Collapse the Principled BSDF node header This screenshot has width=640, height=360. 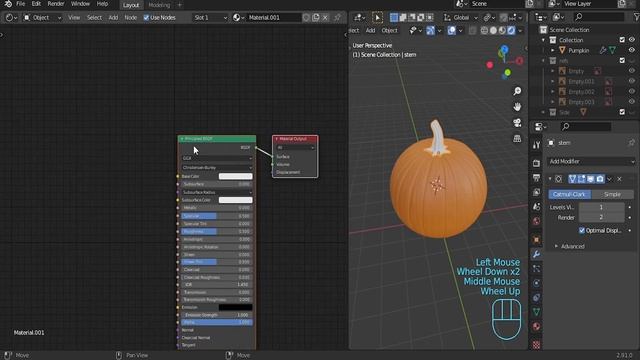pyautogui.click(x=182, y=139)
